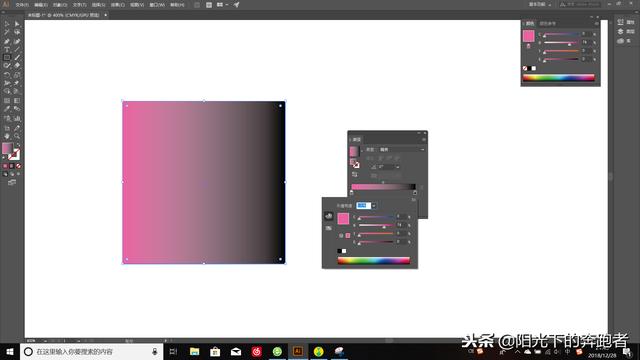
Task: Click the black swatch in top-right Color panel
Action: click(x=529, y=68)
